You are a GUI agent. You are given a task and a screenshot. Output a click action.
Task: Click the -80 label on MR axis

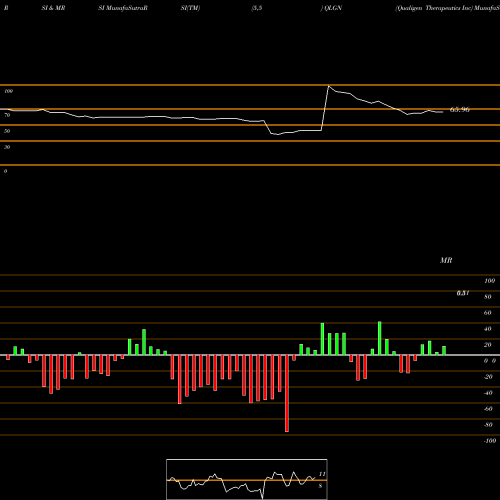pyautogui.click(x=488, y=425)
